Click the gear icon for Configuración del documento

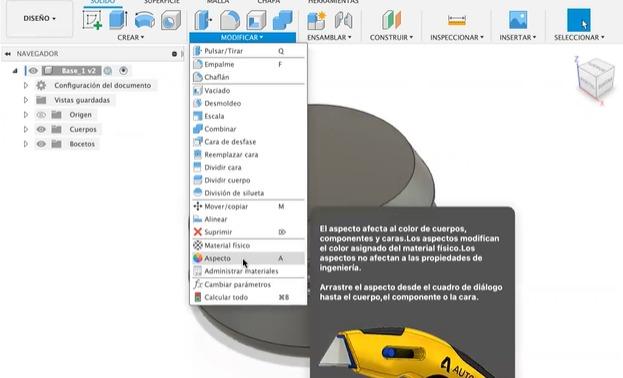point(41,85)
